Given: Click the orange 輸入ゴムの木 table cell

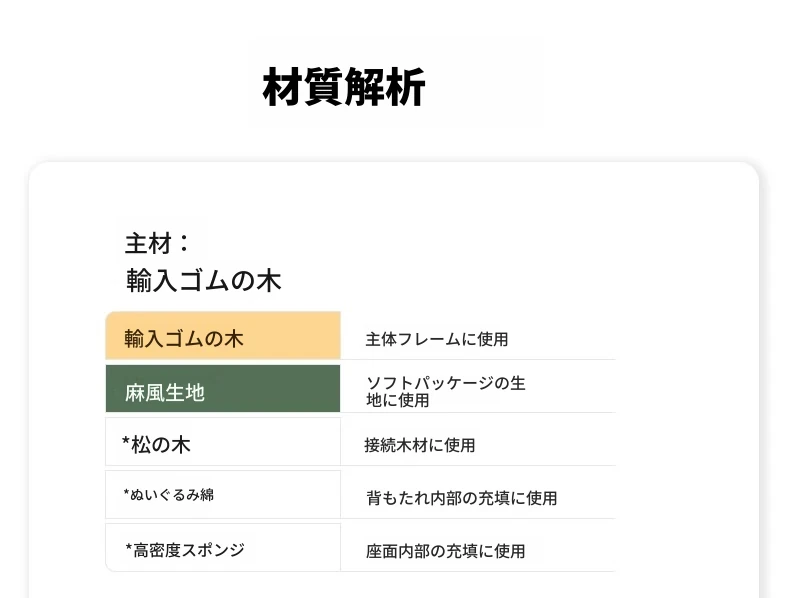Looking at the screenshot, I should pyautogui.click(x=222, y=338).
